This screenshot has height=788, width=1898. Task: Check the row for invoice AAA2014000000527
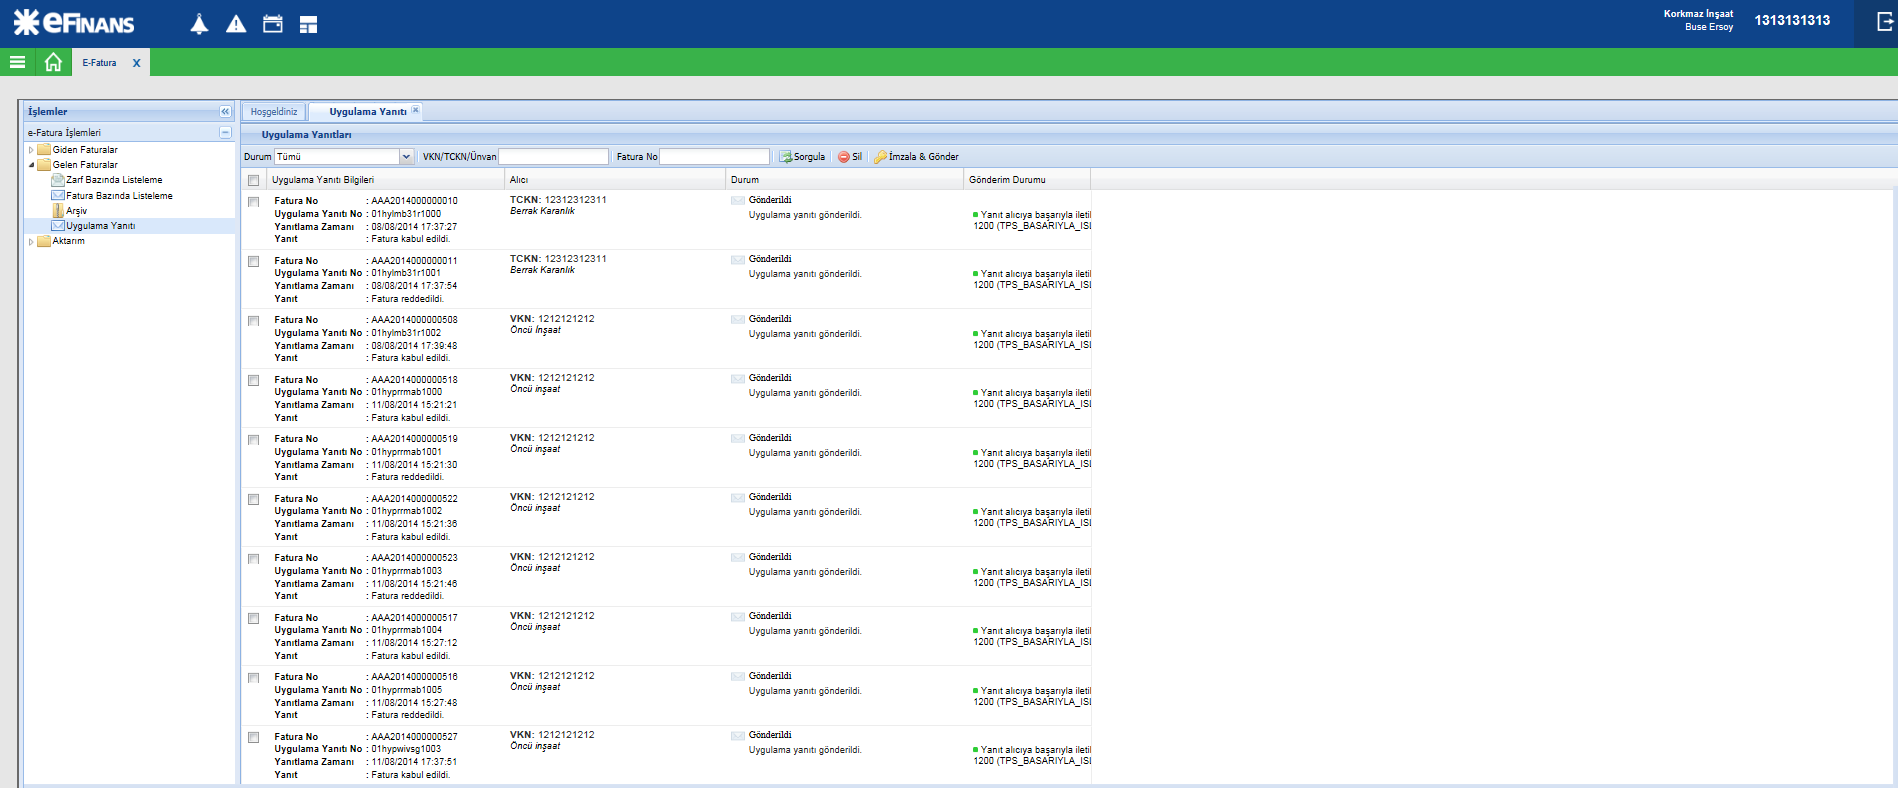(x=254, y=738)
